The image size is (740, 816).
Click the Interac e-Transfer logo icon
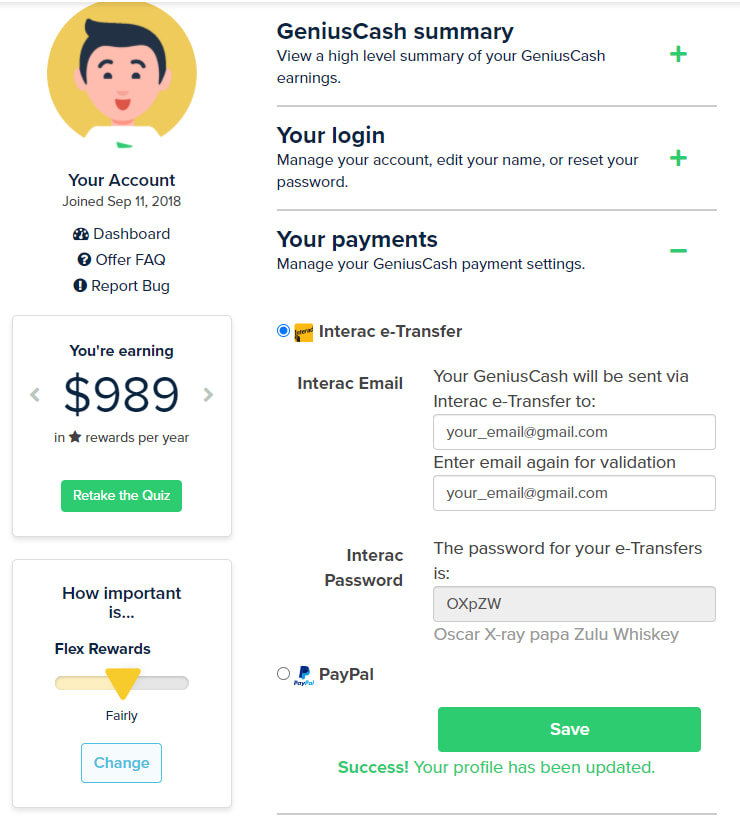[x=304, y=332]
